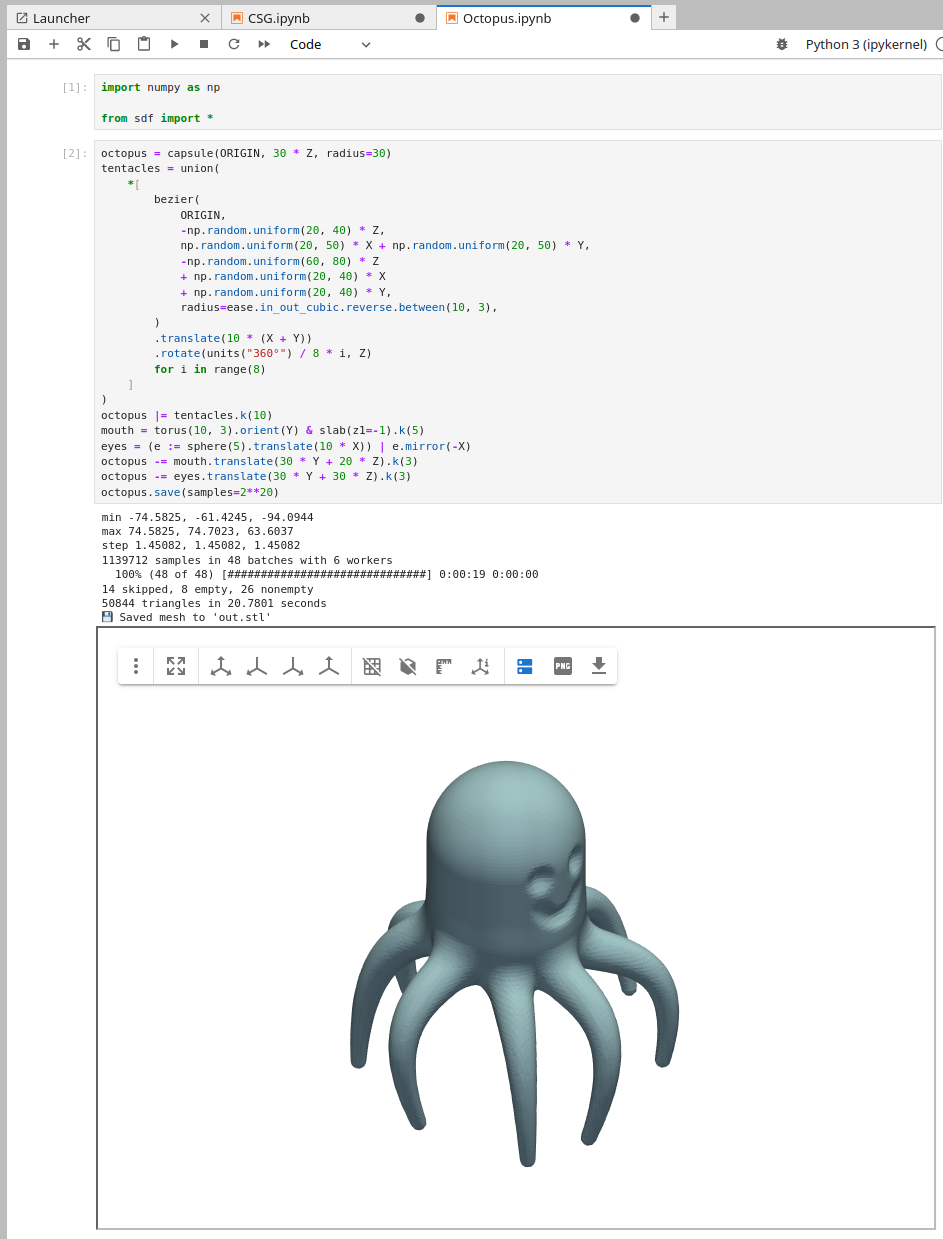Viewport: 943px width, 1239px height.
Task: Interrupt the kernel with stop button
Action: click(204, 44)
